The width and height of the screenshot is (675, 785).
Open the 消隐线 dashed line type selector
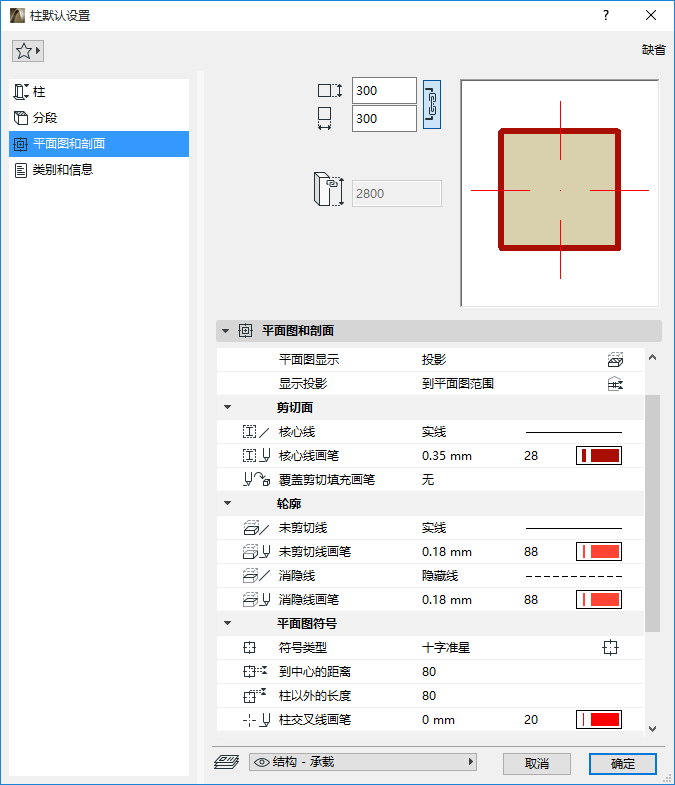click(573, 576)
